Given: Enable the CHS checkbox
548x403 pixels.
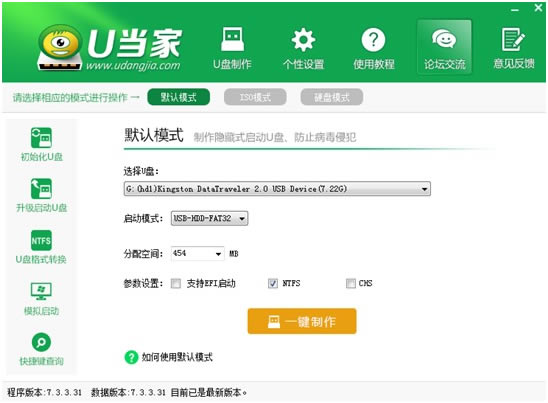Looking at the screenshot, I should pyautogui.click(x=351, y=283).
